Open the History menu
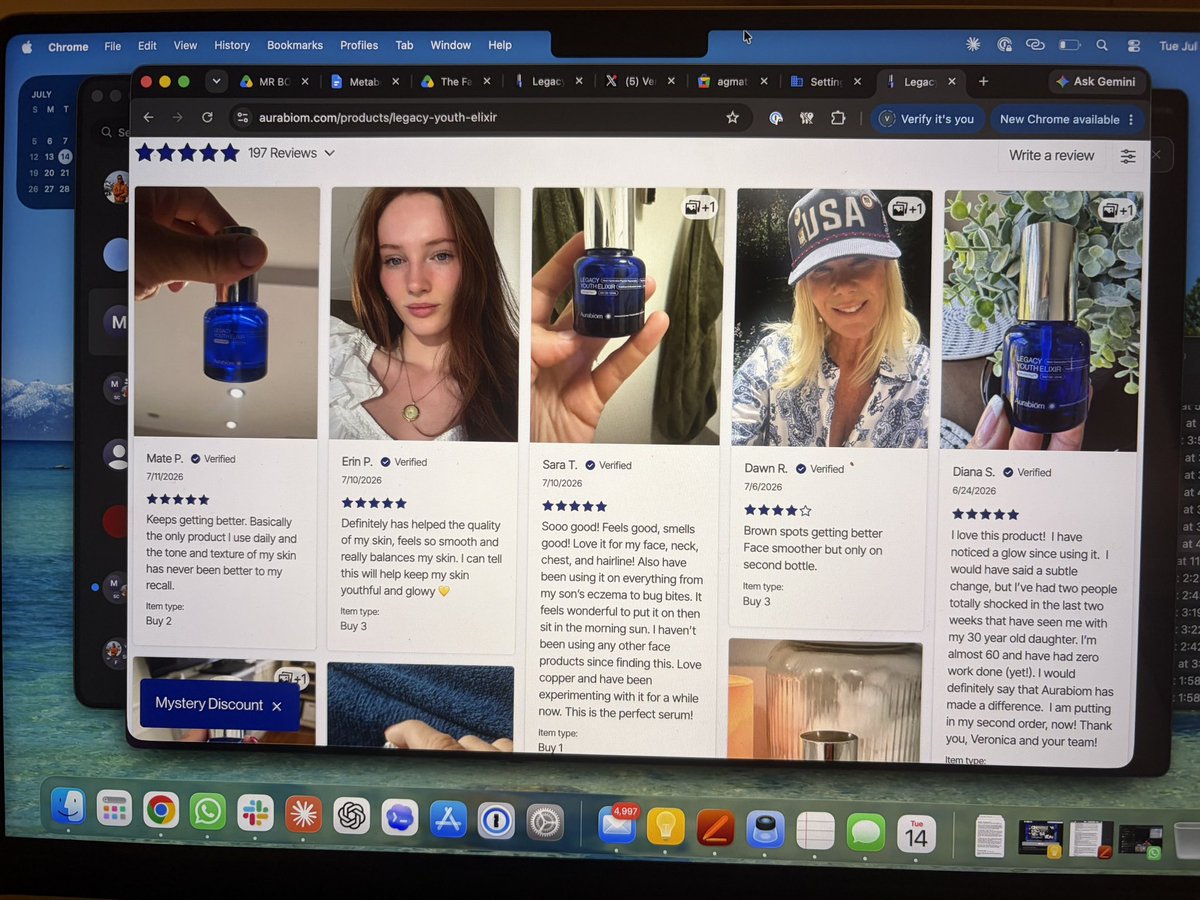 [x=232, y=45]
